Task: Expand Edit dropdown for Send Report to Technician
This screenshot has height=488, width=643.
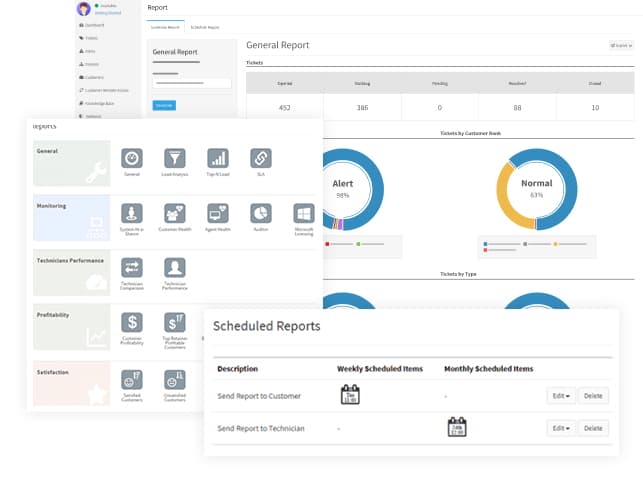Action: [x=560, y=428]
